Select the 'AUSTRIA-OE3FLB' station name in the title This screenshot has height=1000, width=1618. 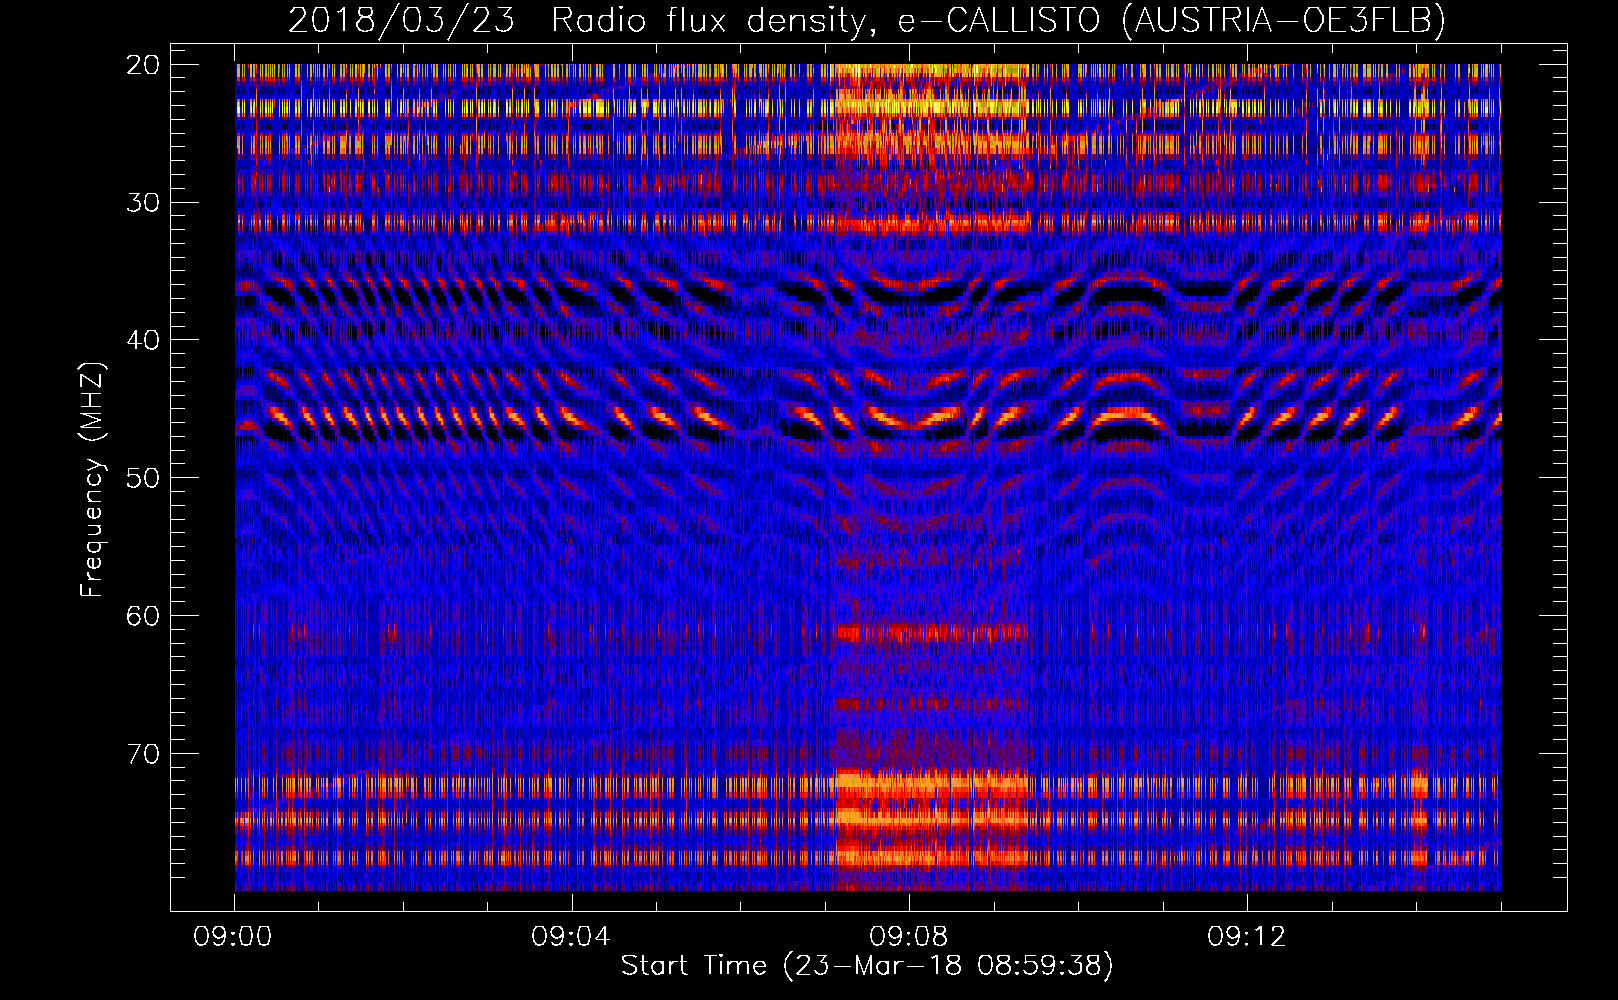[x=1284, y=20]
